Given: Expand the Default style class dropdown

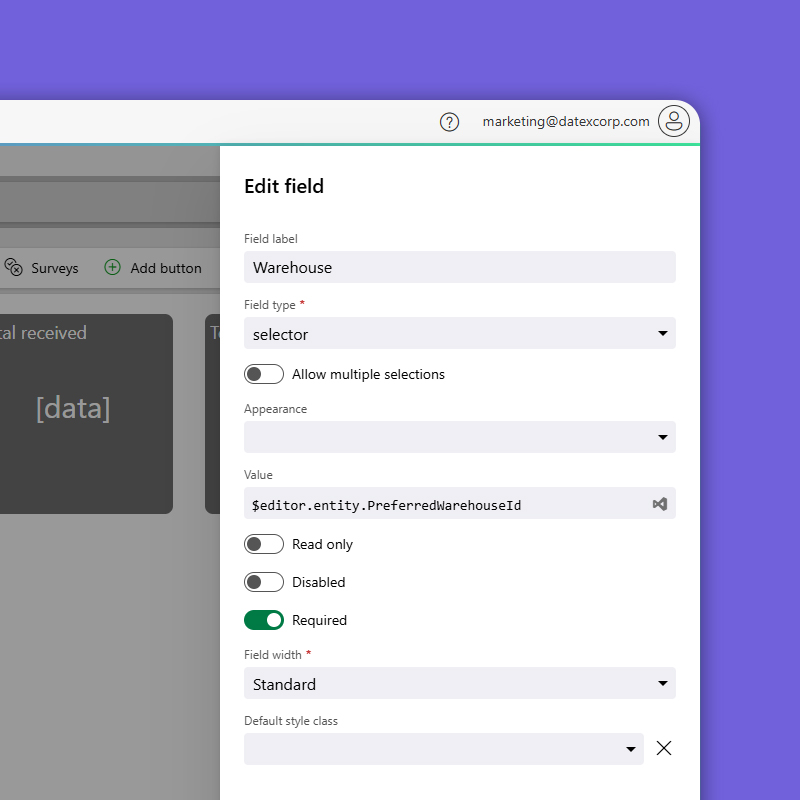Looking at the screenshot, I should tap(444, 749).
